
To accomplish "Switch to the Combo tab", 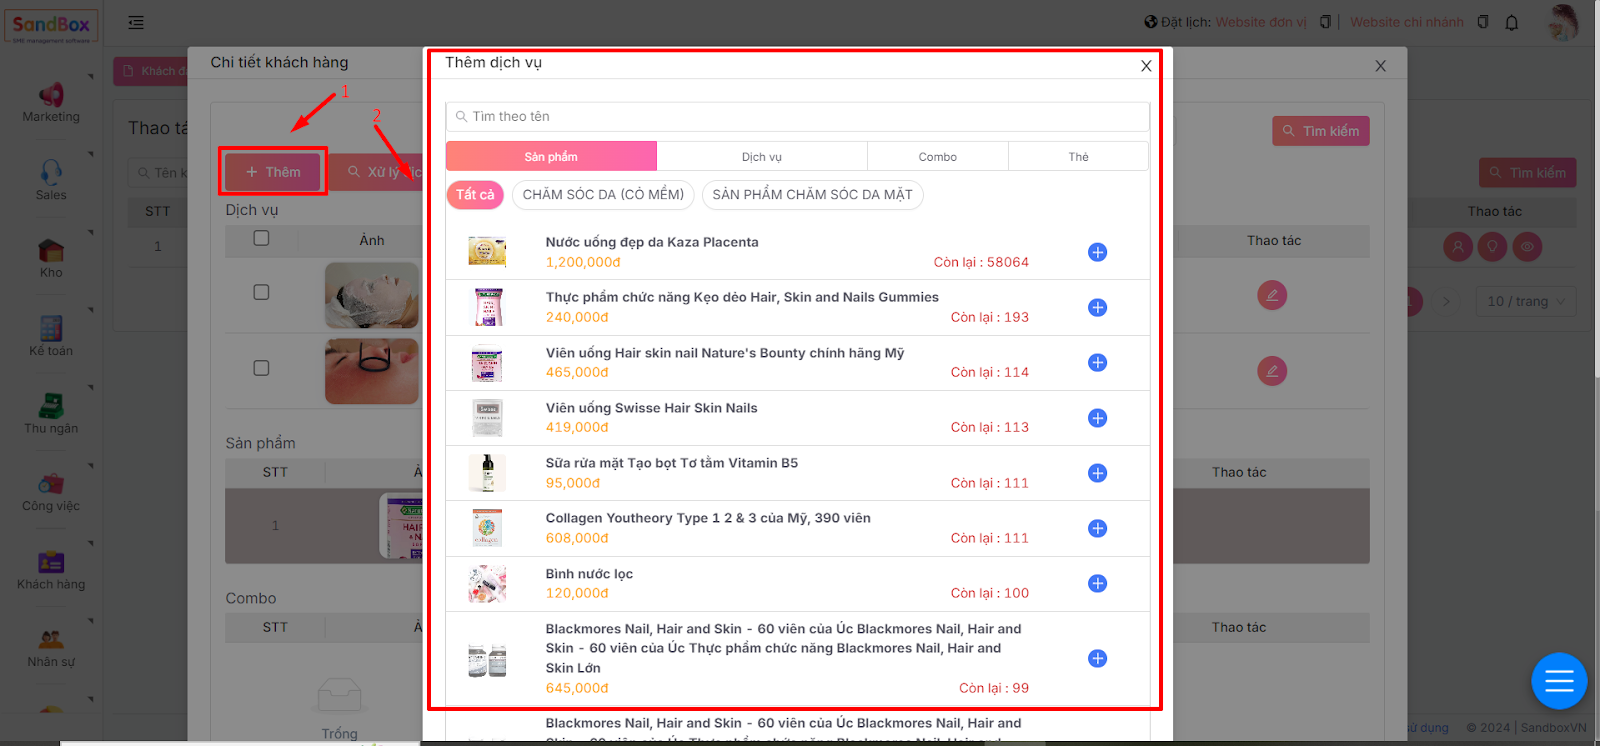I will click(937, 157).
